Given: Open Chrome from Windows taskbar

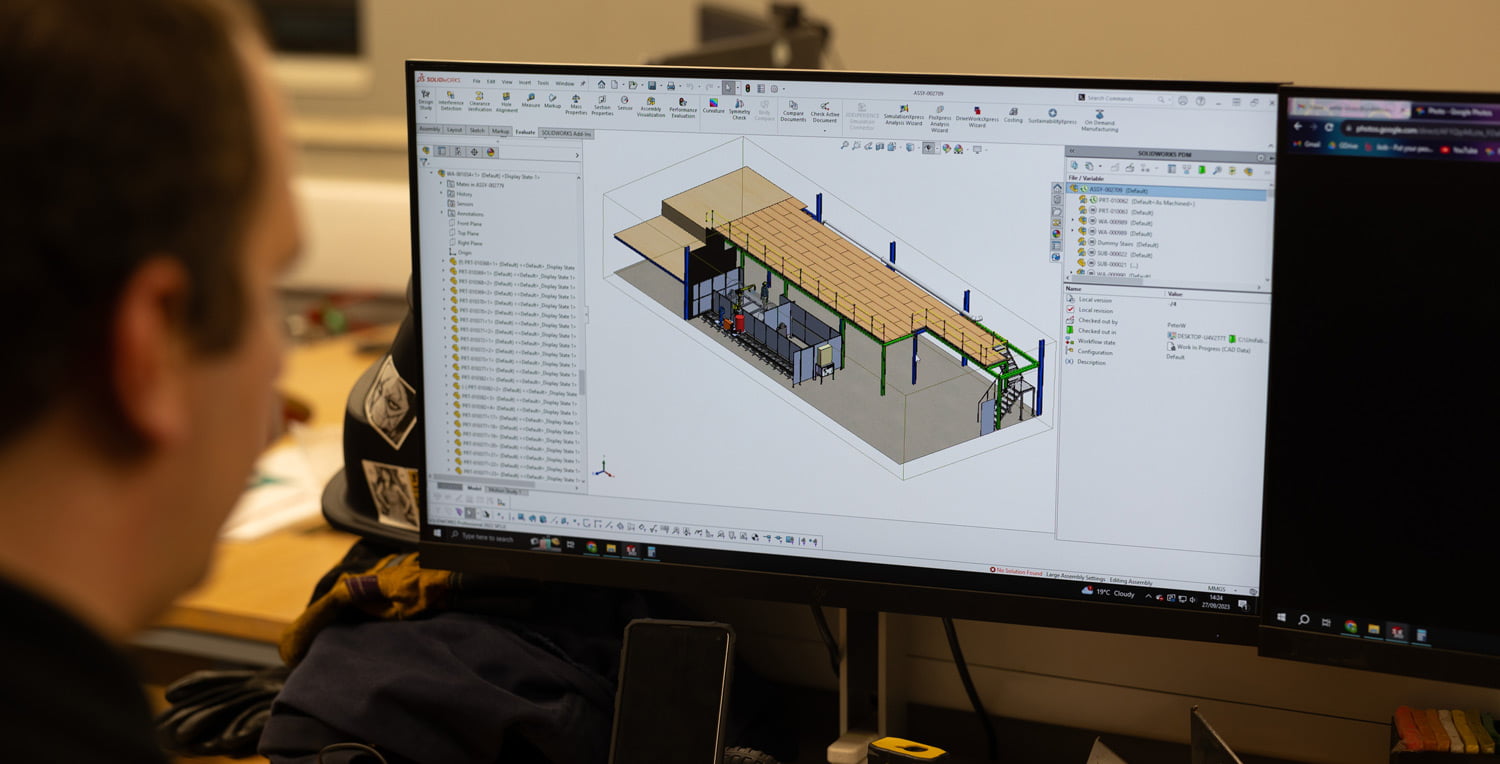Looking at the screenshot, I should click(x=591, y=547).
